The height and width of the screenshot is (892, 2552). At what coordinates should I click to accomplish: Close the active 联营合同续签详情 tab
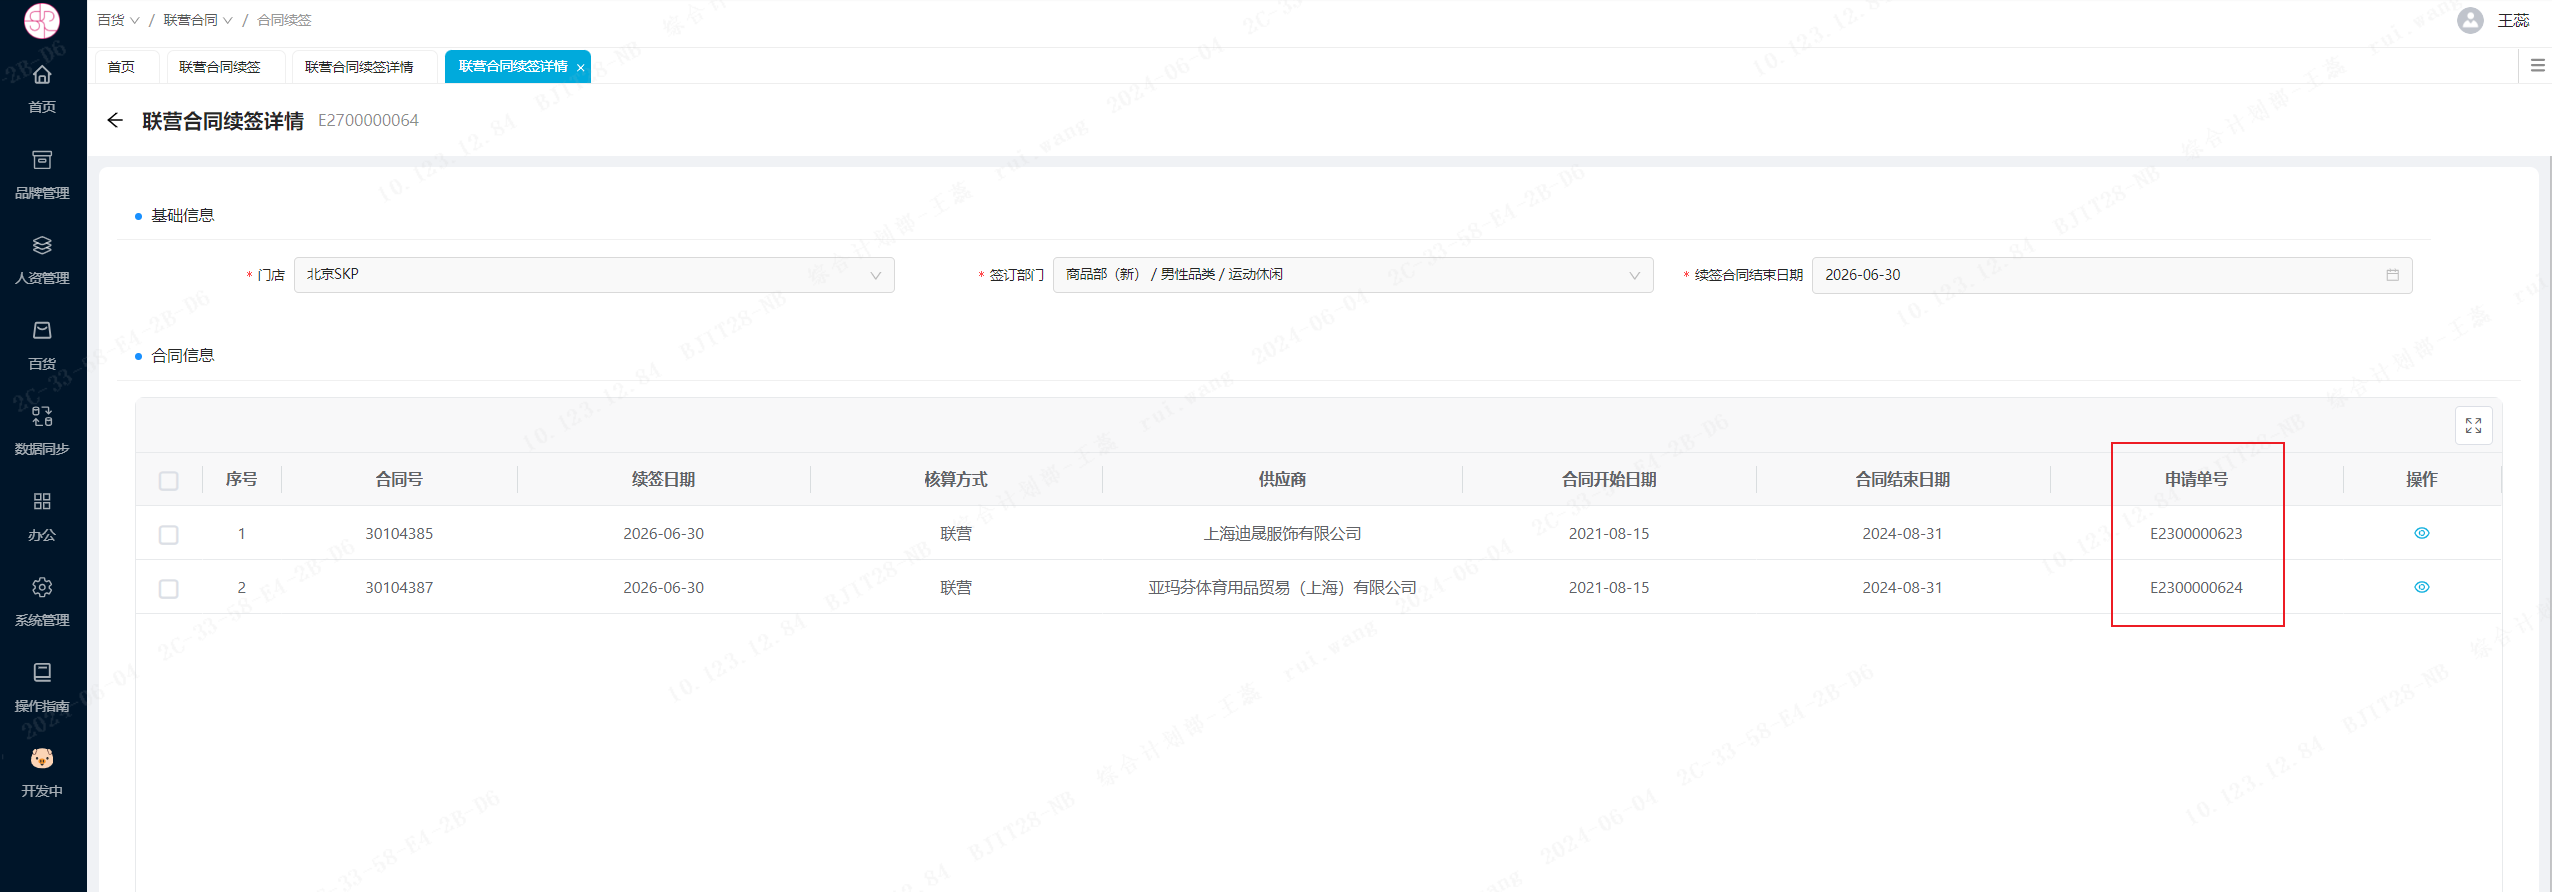[x=580, y=68]
